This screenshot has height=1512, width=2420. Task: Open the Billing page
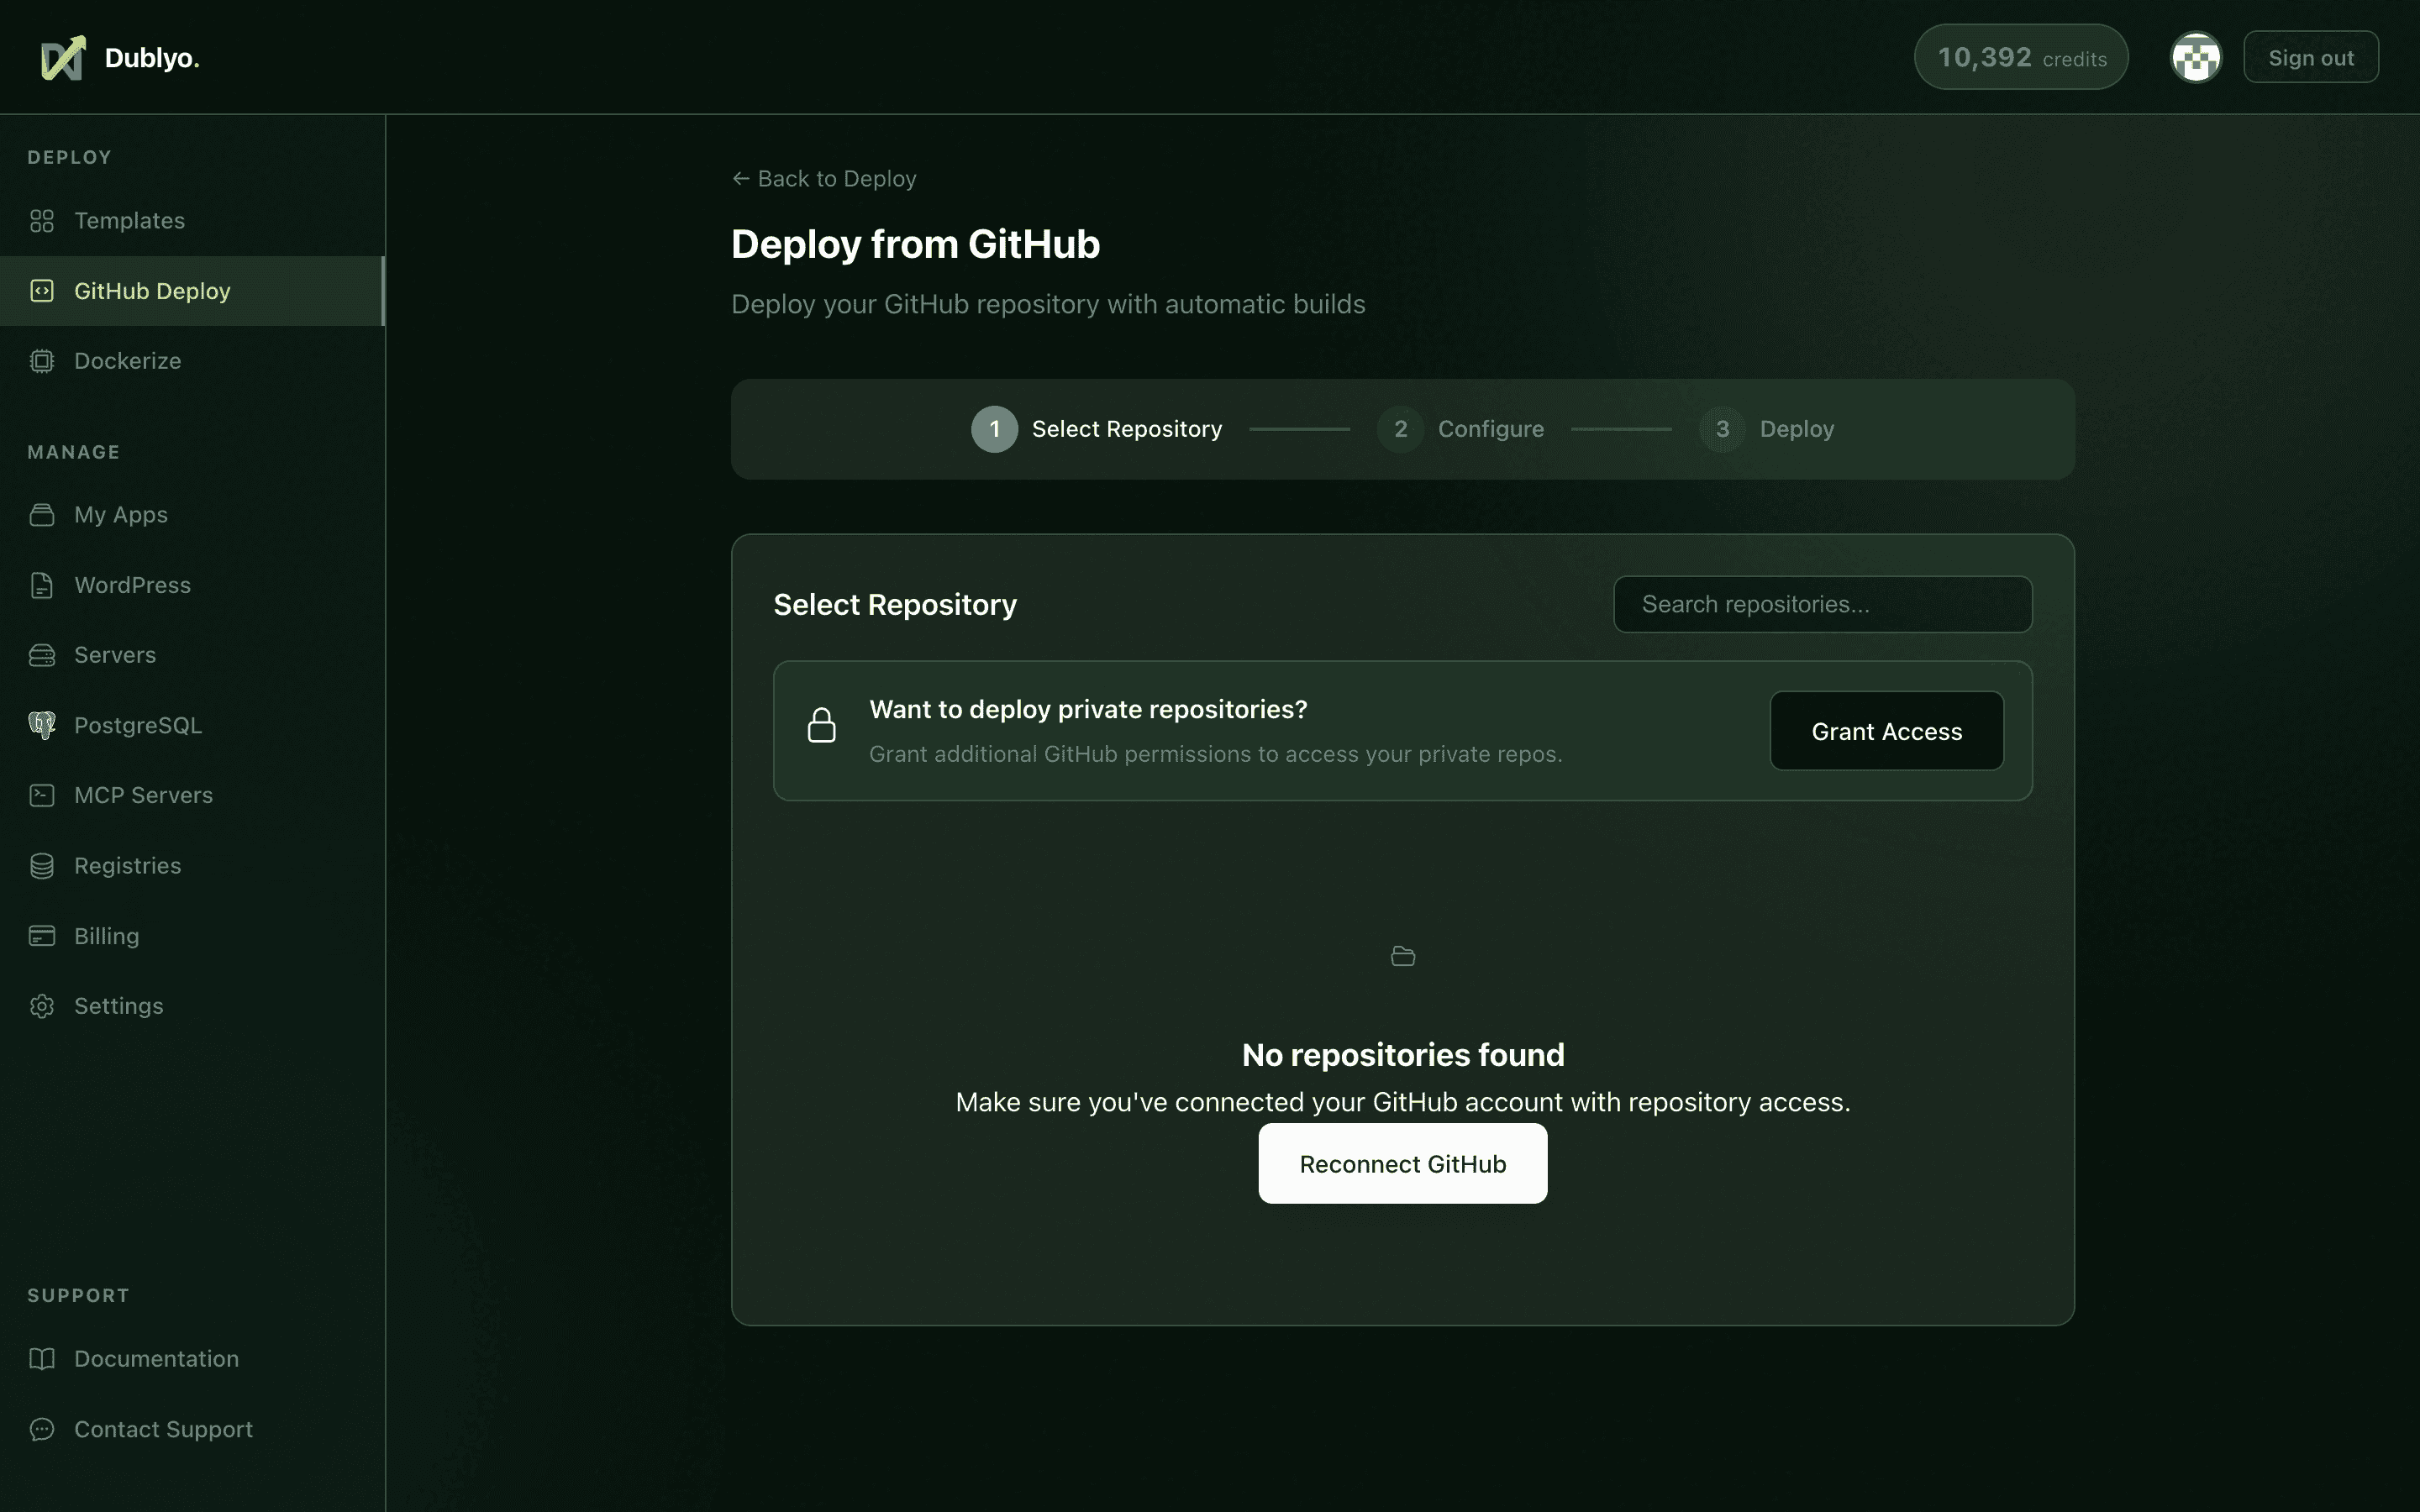click(107, 935)
